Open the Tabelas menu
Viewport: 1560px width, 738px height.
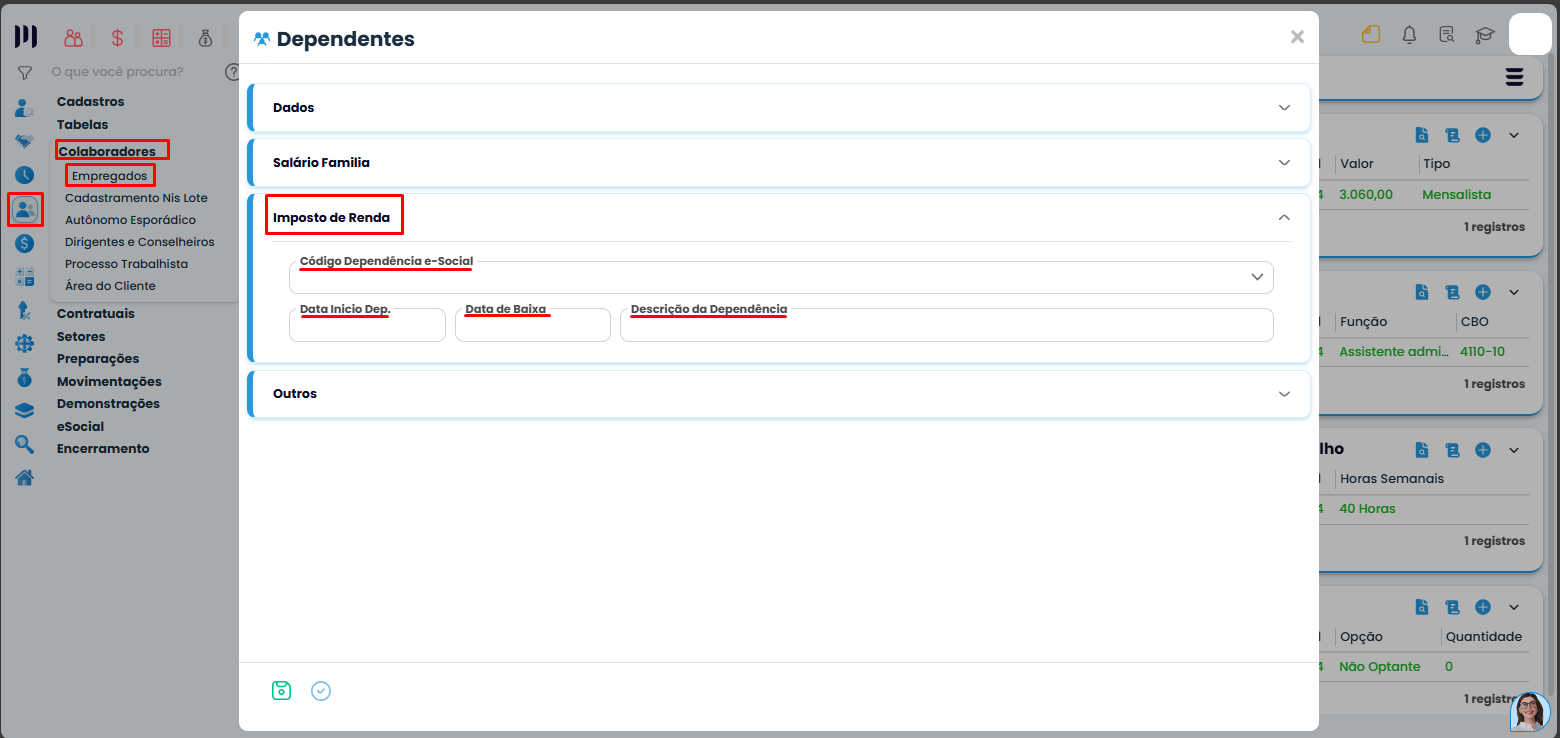point(82,125)
